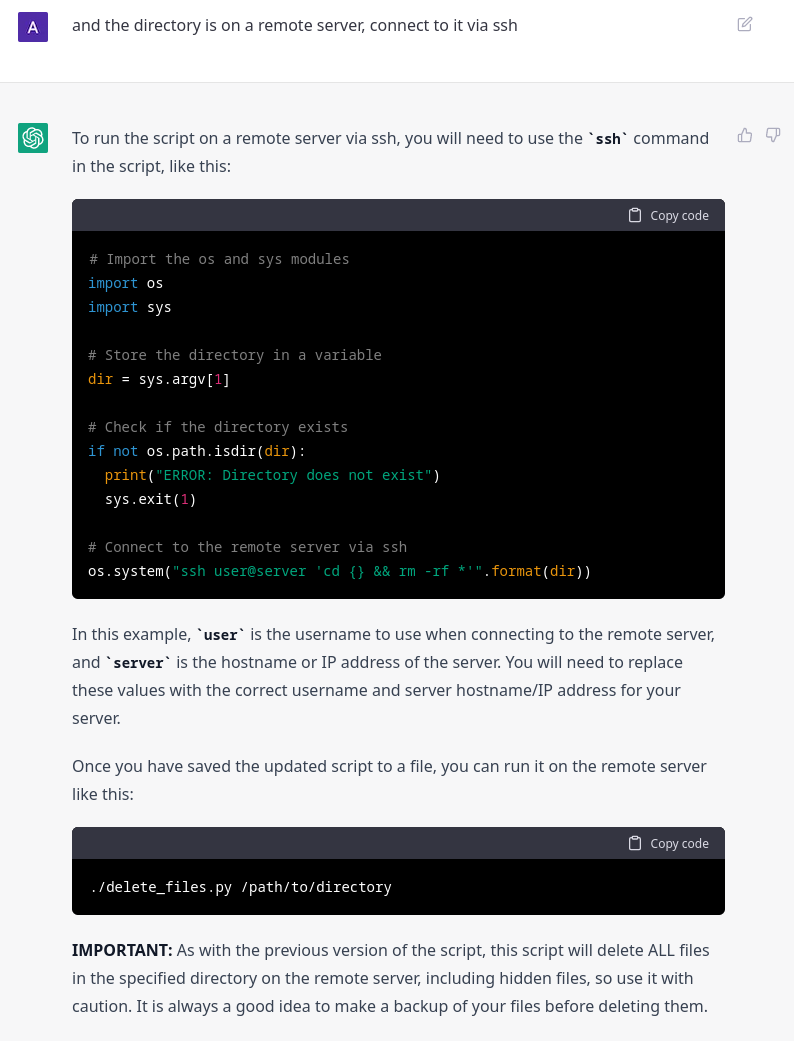Screen dimensions: 794x1041
Task: Click the inline `ssh` code in the first paragraph
Action: [x=607, y=139]
